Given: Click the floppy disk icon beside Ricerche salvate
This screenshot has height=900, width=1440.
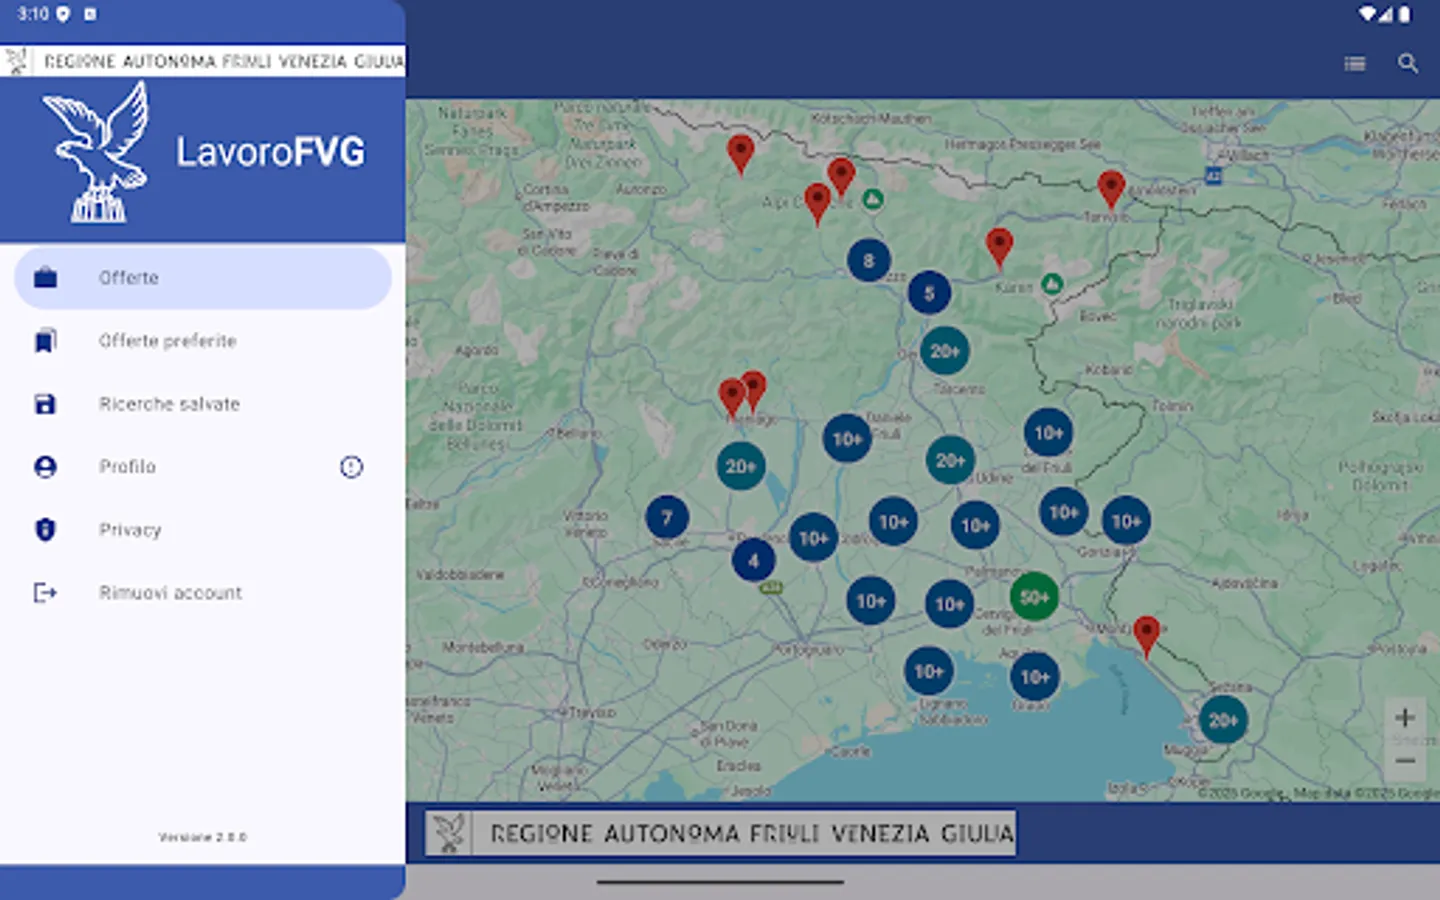Looking at the screenshot, I should 45,404.
